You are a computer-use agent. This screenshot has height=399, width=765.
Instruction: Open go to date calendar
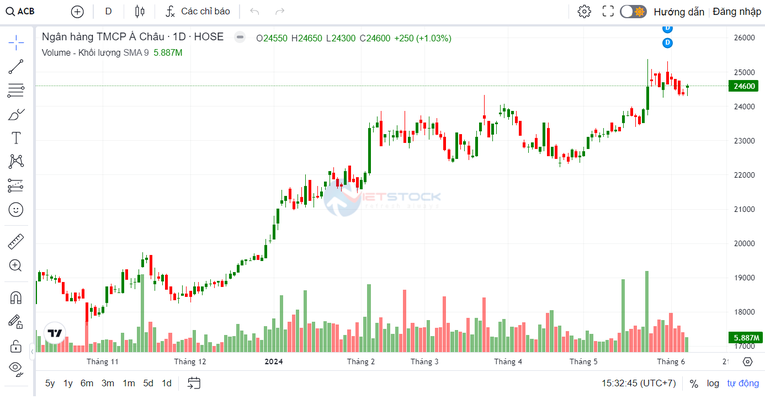tap(194, 383)
